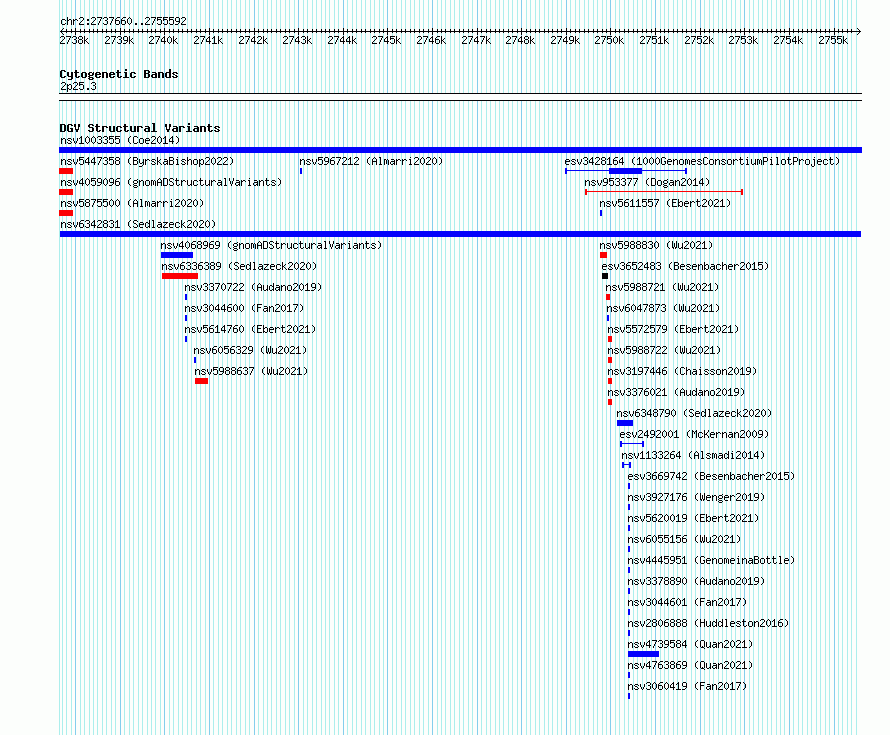
Task: Click the 2744k mark on the ruler
Action: [x=342, y=40]
